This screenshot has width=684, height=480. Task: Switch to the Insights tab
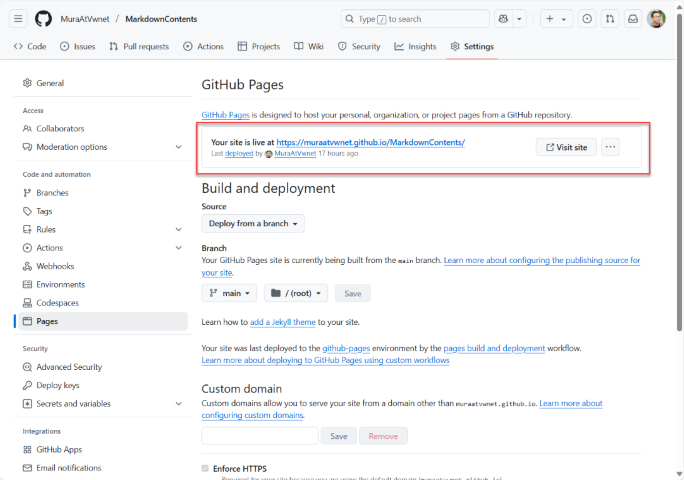pyautogui.click(x=415, y=46)
